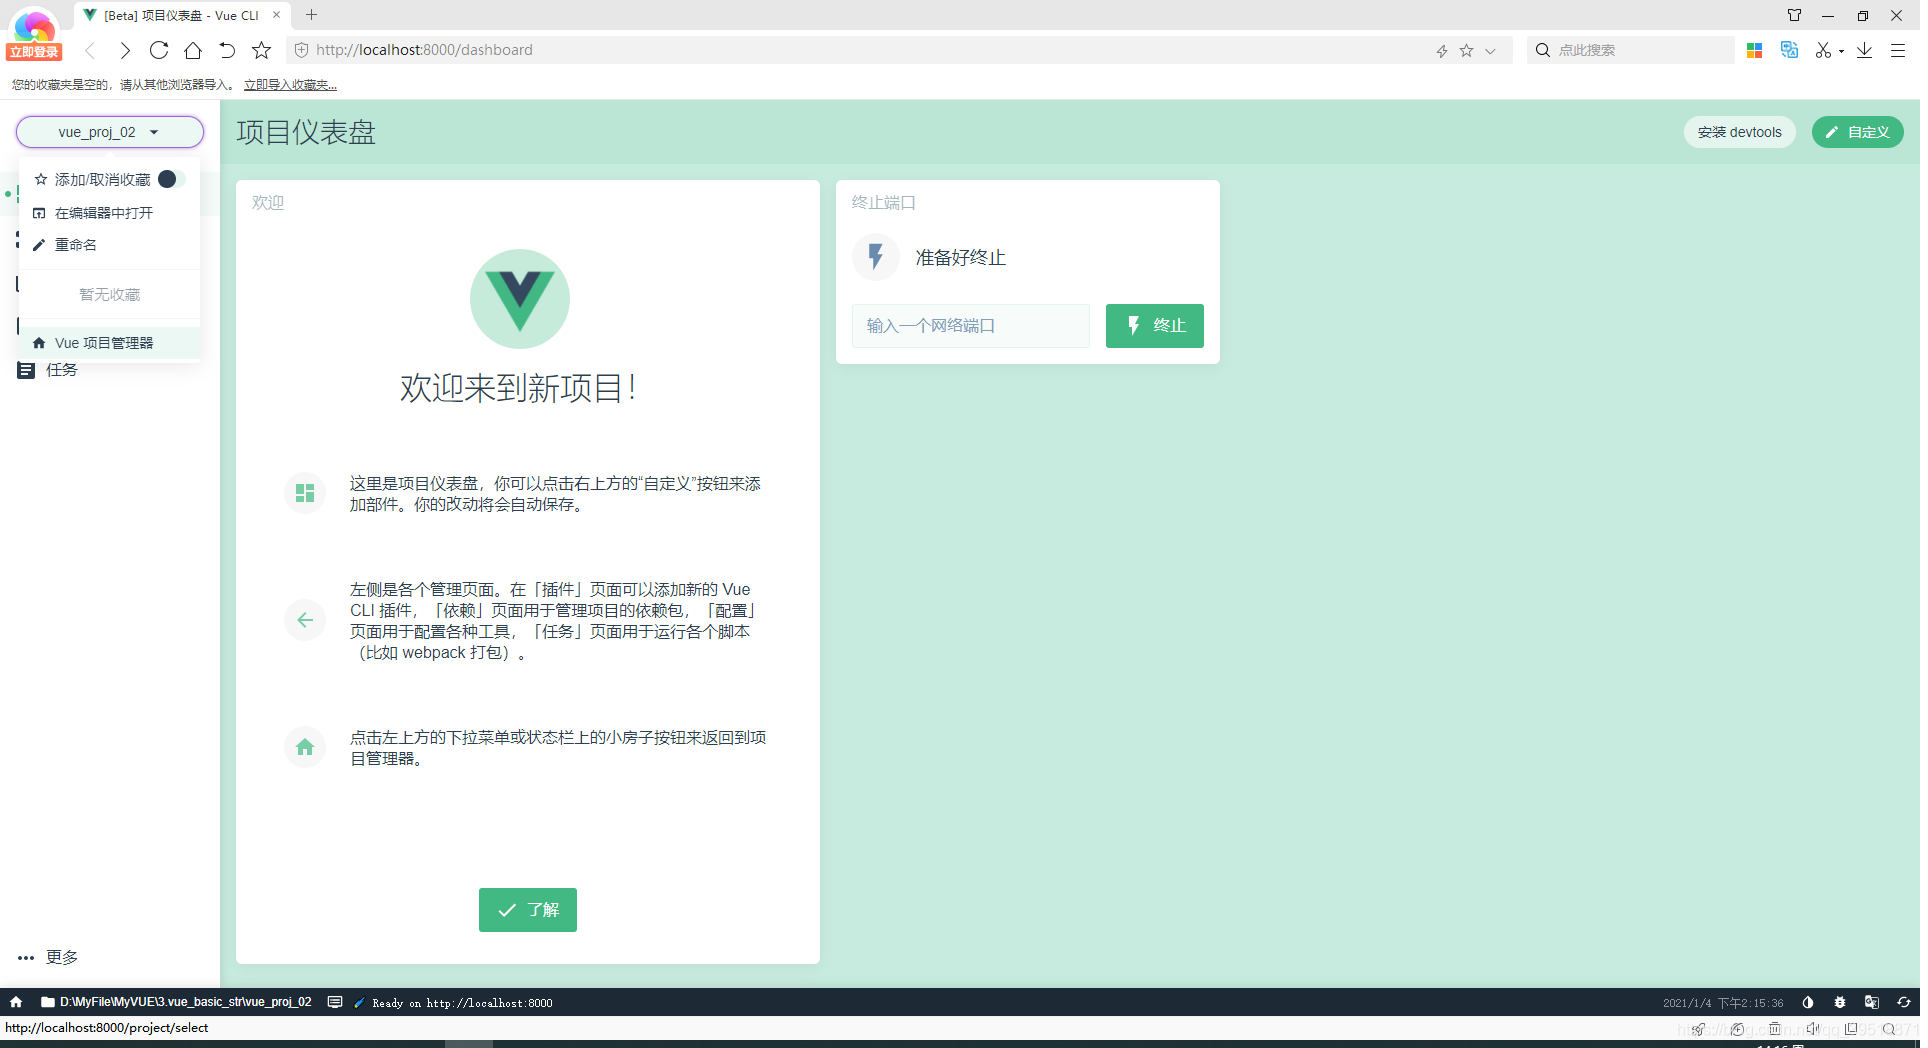Screen dimensions: 1928x1048
Task: Click the dark mode toggle in the status bar
Action: (1807, 1002)
